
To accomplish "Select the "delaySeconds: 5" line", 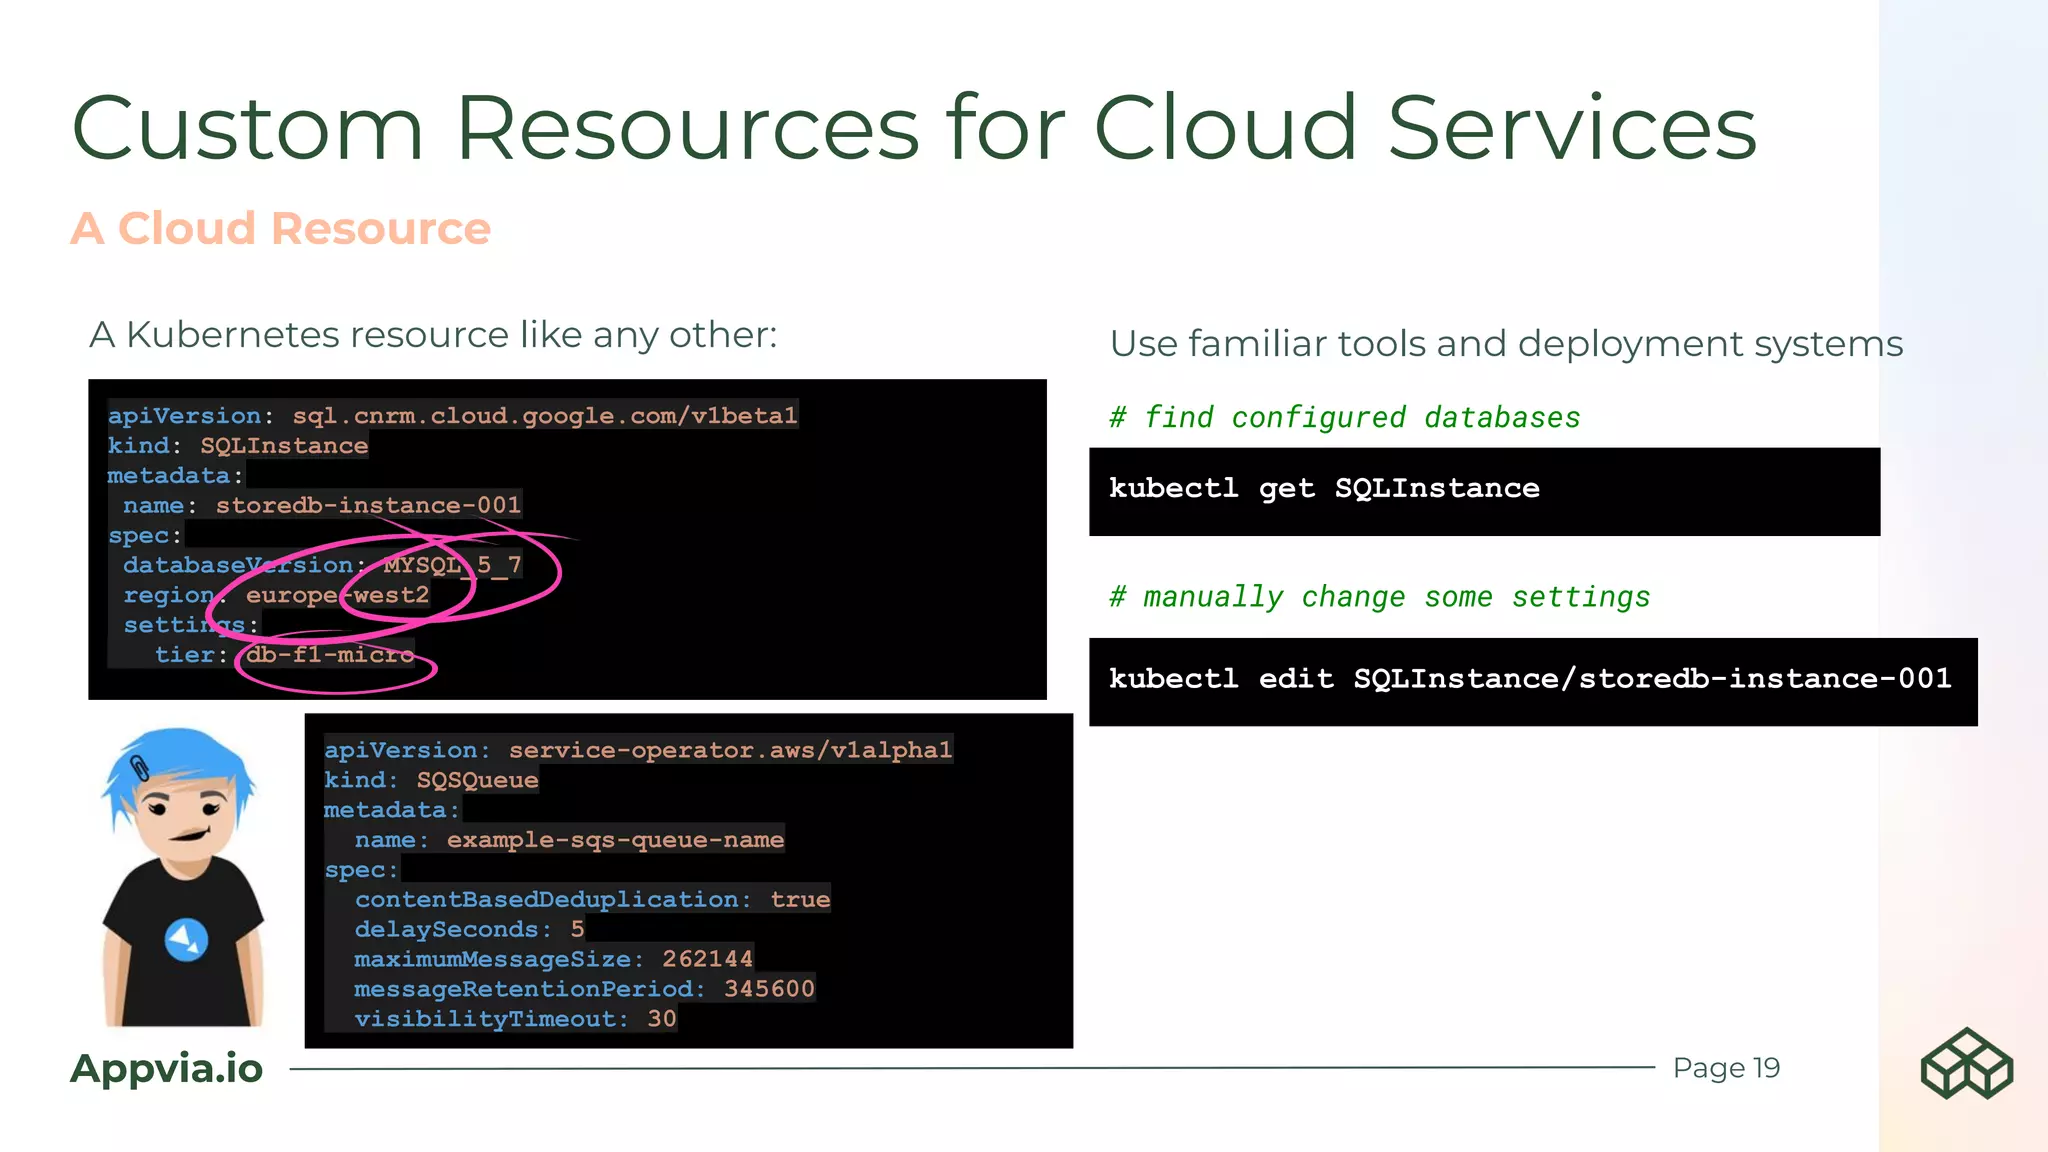I will click(x=469, y=929).
